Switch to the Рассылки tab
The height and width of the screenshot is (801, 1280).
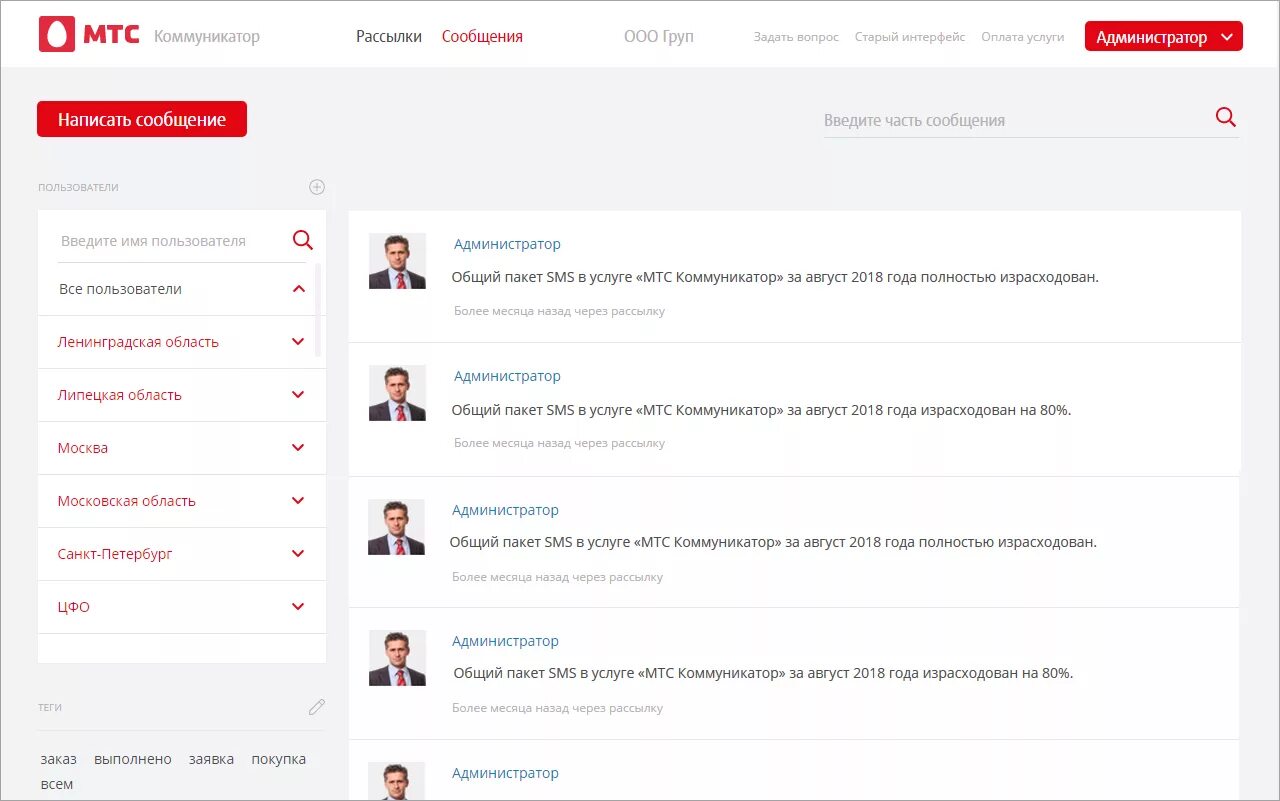click(x=389, y=37)
